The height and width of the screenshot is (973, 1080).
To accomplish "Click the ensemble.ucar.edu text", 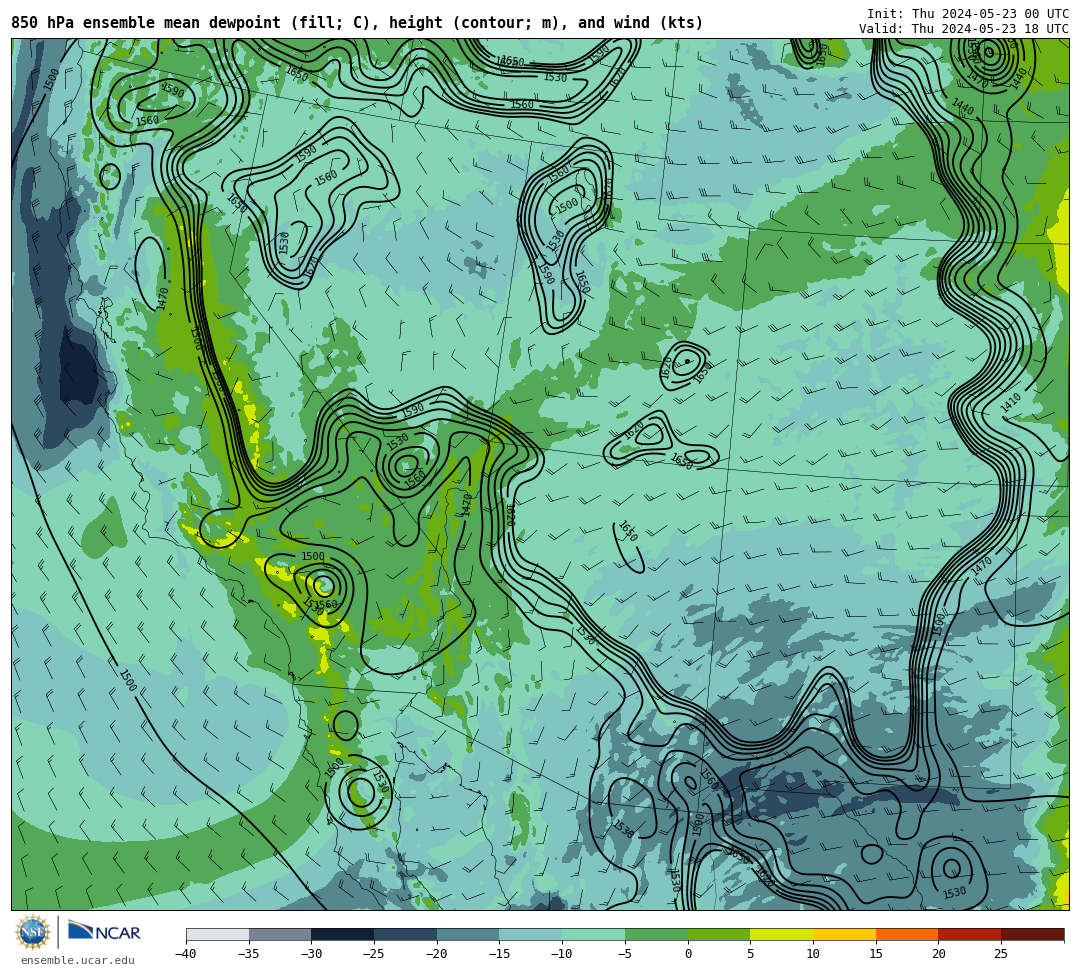I will pos(78,960).
